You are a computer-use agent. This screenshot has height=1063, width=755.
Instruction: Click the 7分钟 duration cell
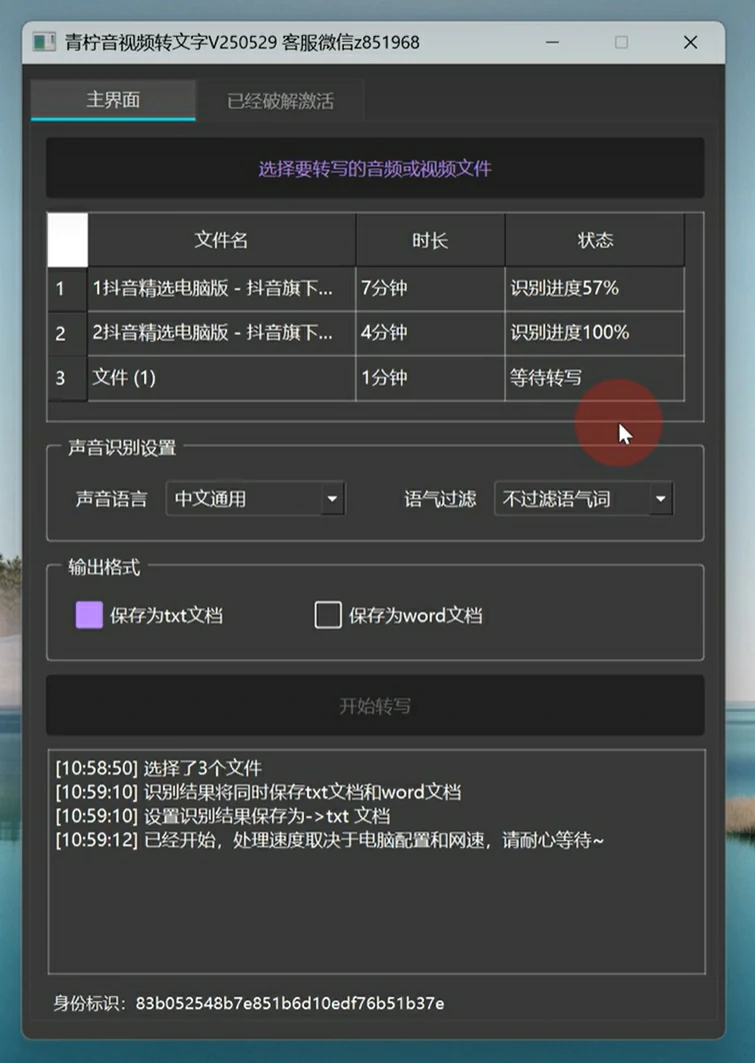430,289
